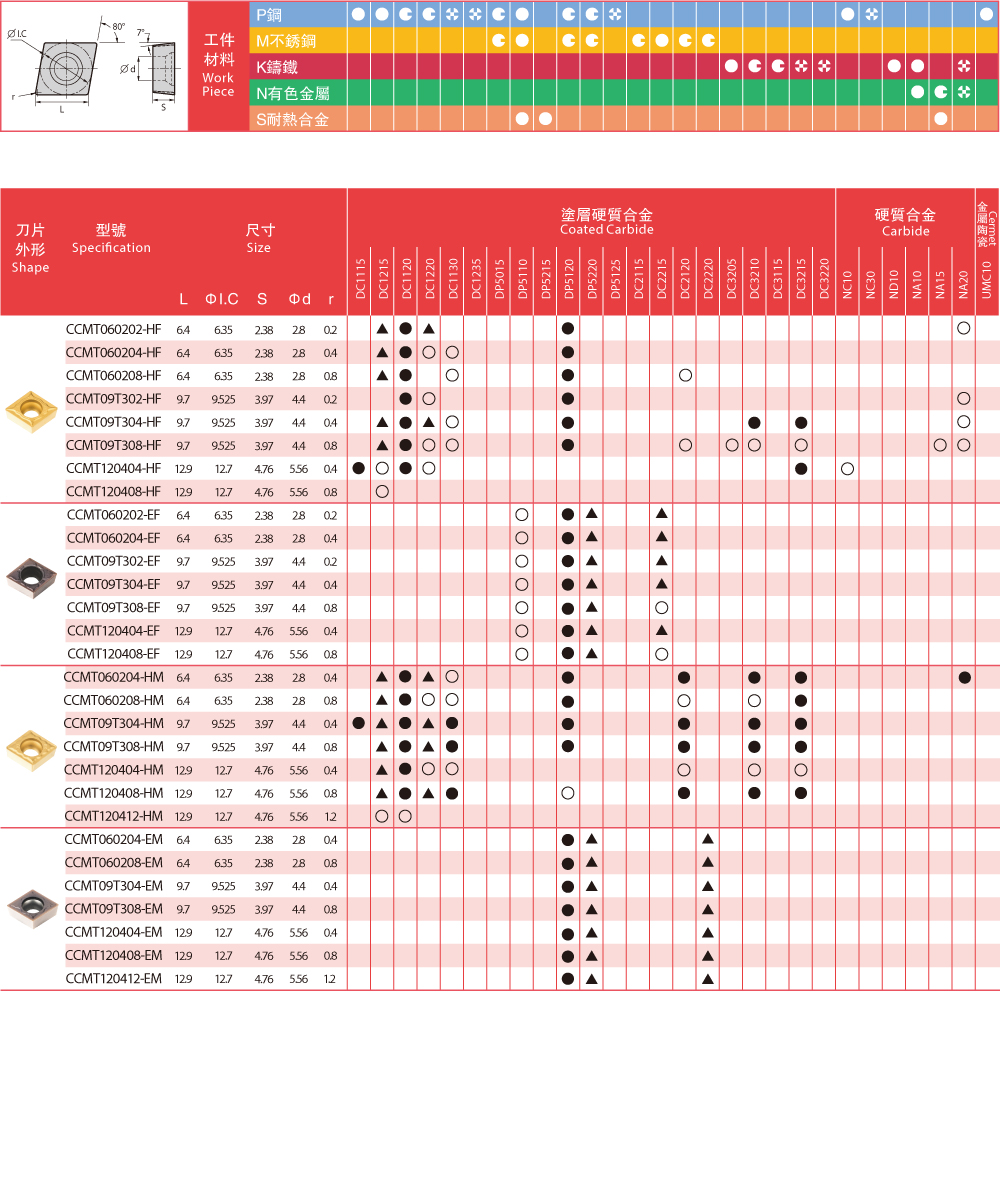Click triangle marker for CCMT060202-HF under DC1220
The width and height of the screenshot is (1000, 1180).
tap(428, 329)
